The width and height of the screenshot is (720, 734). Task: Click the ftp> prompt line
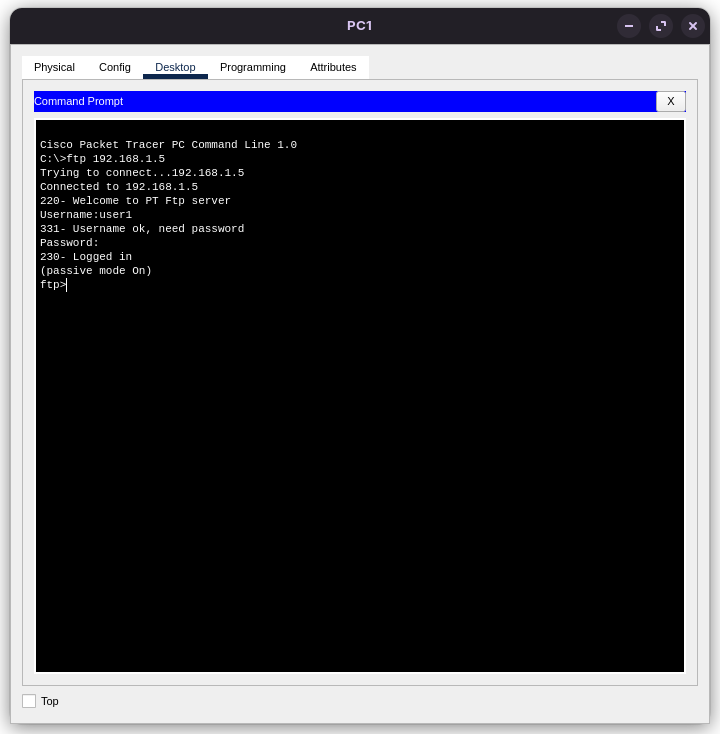coord(53,285)
